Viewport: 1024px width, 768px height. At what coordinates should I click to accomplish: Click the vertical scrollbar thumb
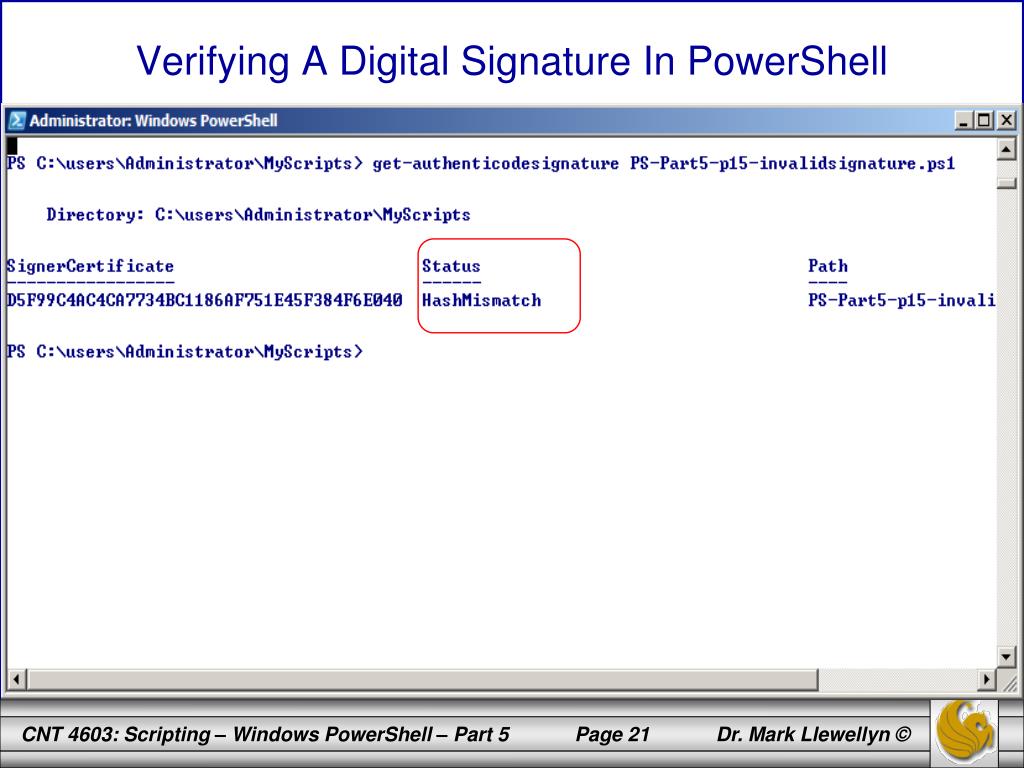point(1006,182)
